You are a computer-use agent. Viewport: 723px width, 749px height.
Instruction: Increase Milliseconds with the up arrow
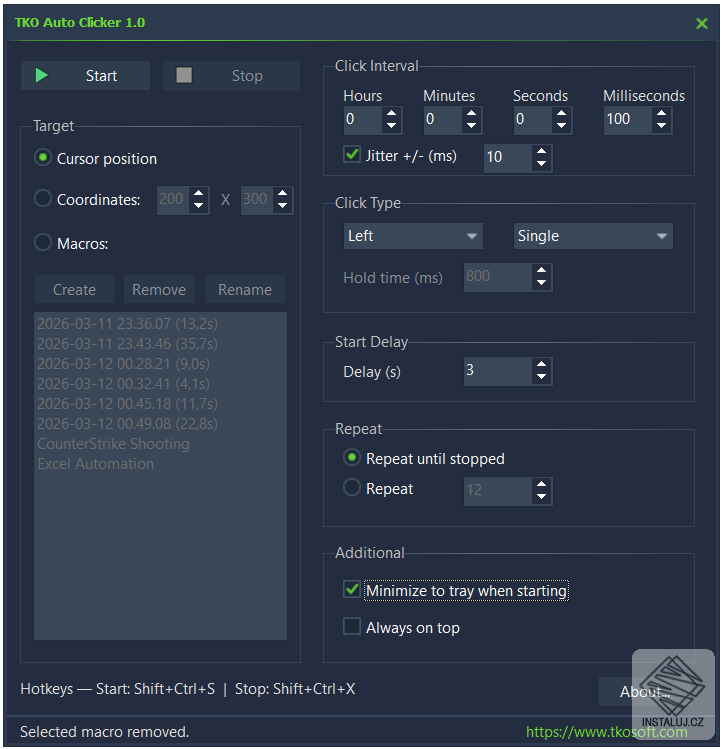661,114
